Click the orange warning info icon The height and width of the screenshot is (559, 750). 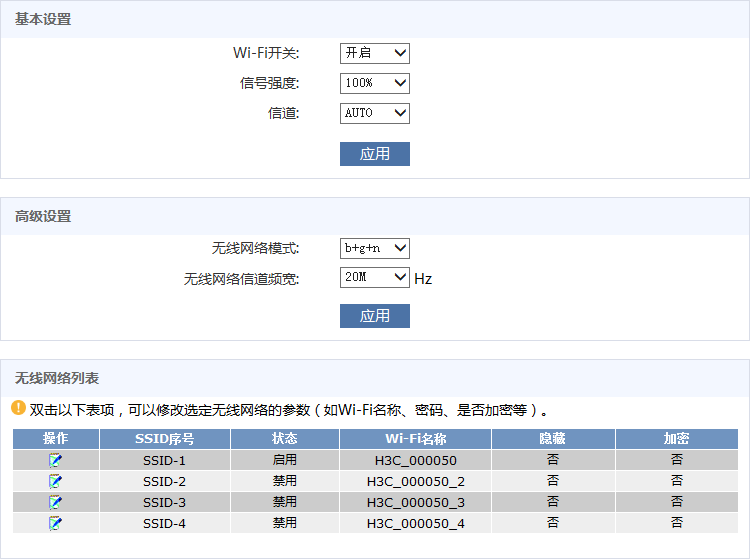18,408
